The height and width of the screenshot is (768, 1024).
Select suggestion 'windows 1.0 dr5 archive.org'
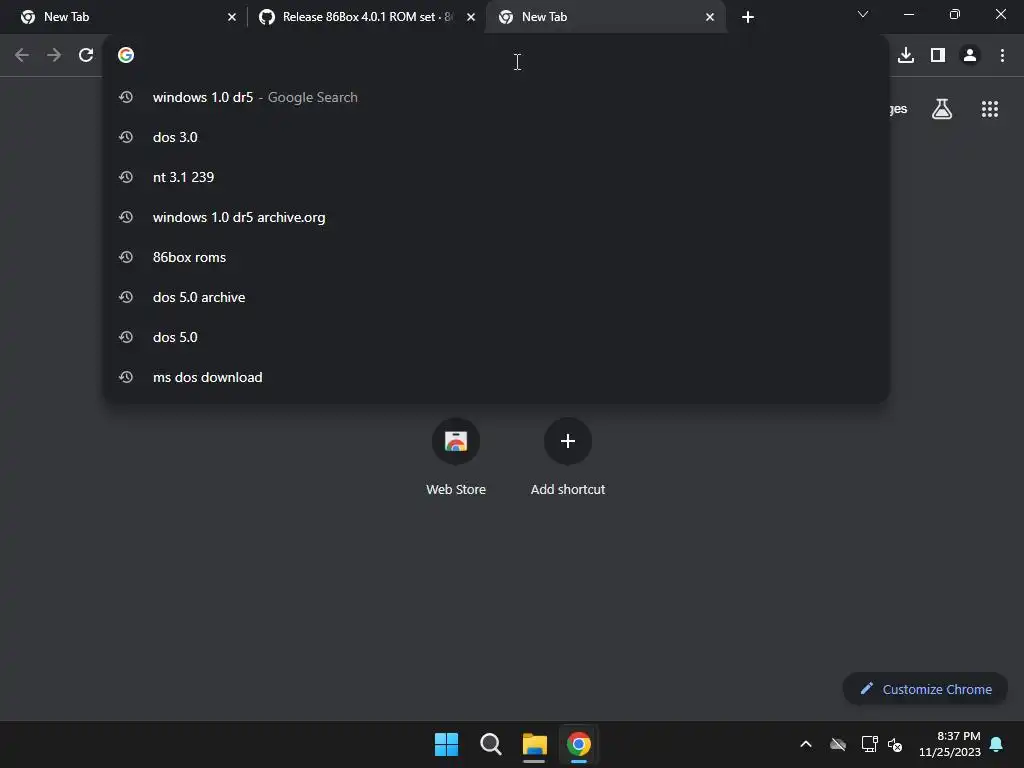click(496, 217)
